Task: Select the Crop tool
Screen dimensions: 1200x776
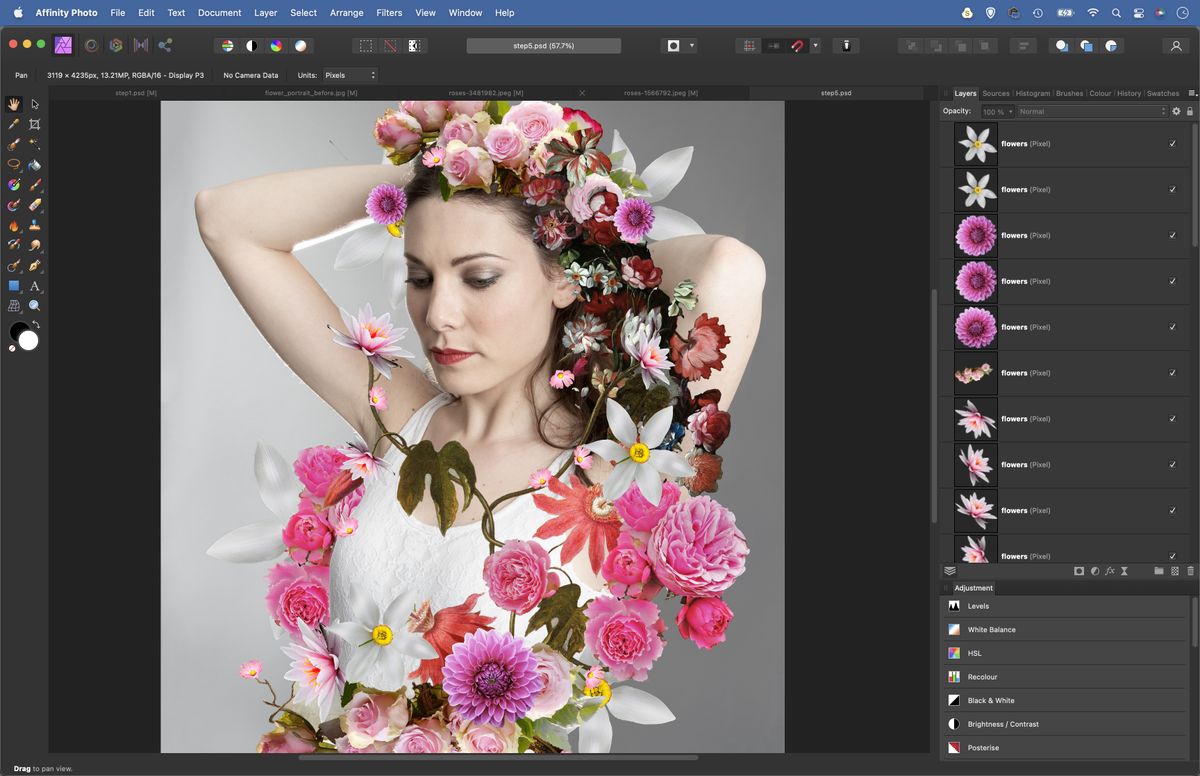Action: point(34,124)
